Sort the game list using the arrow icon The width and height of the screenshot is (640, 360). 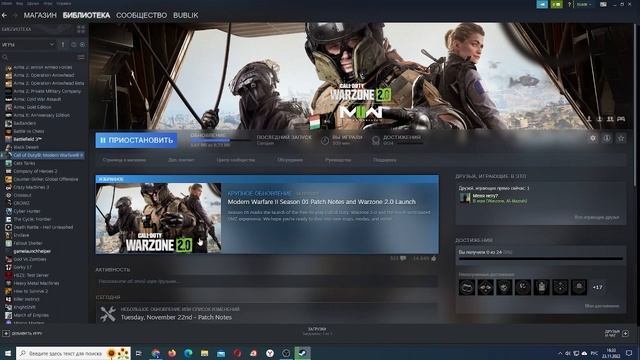click(63, 44)
